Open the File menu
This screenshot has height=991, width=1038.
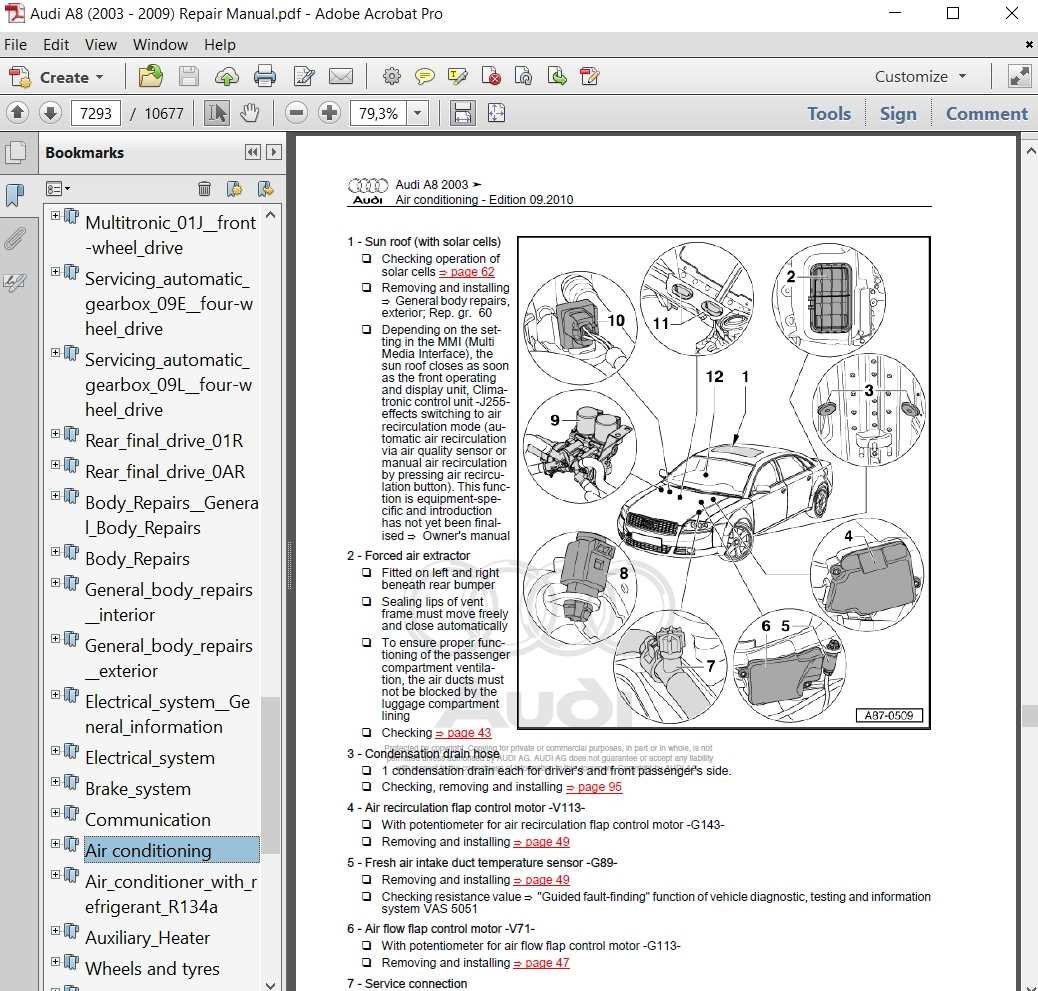15,44
